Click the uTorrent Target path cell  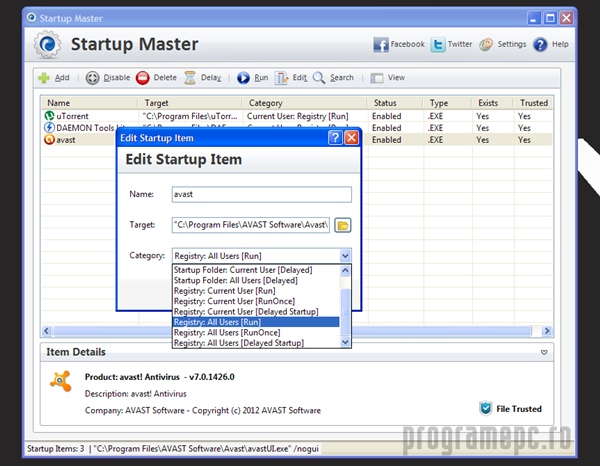click(190, 116)
